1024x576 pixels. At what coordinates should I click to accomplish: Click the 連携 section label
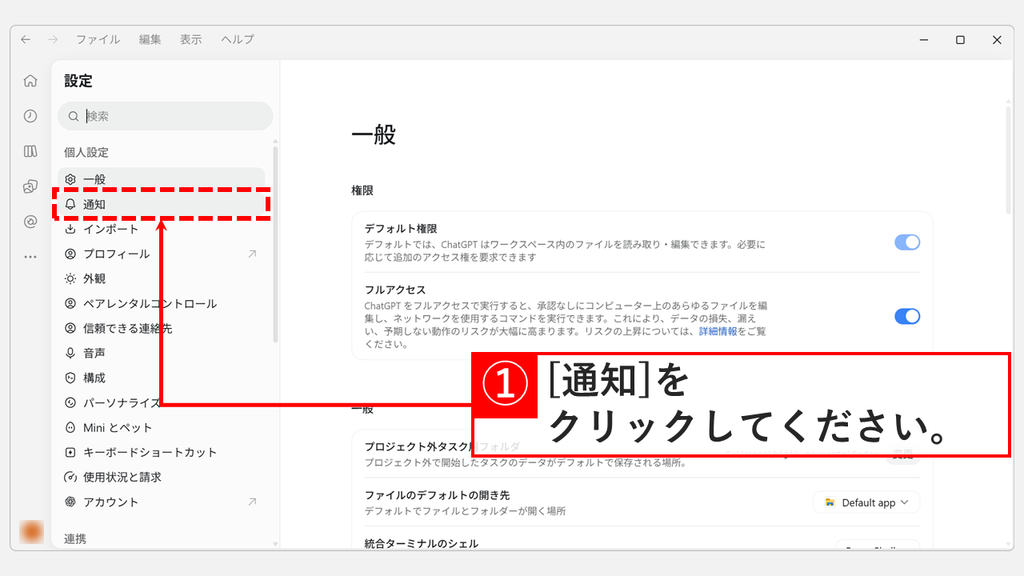pos(75,539)
